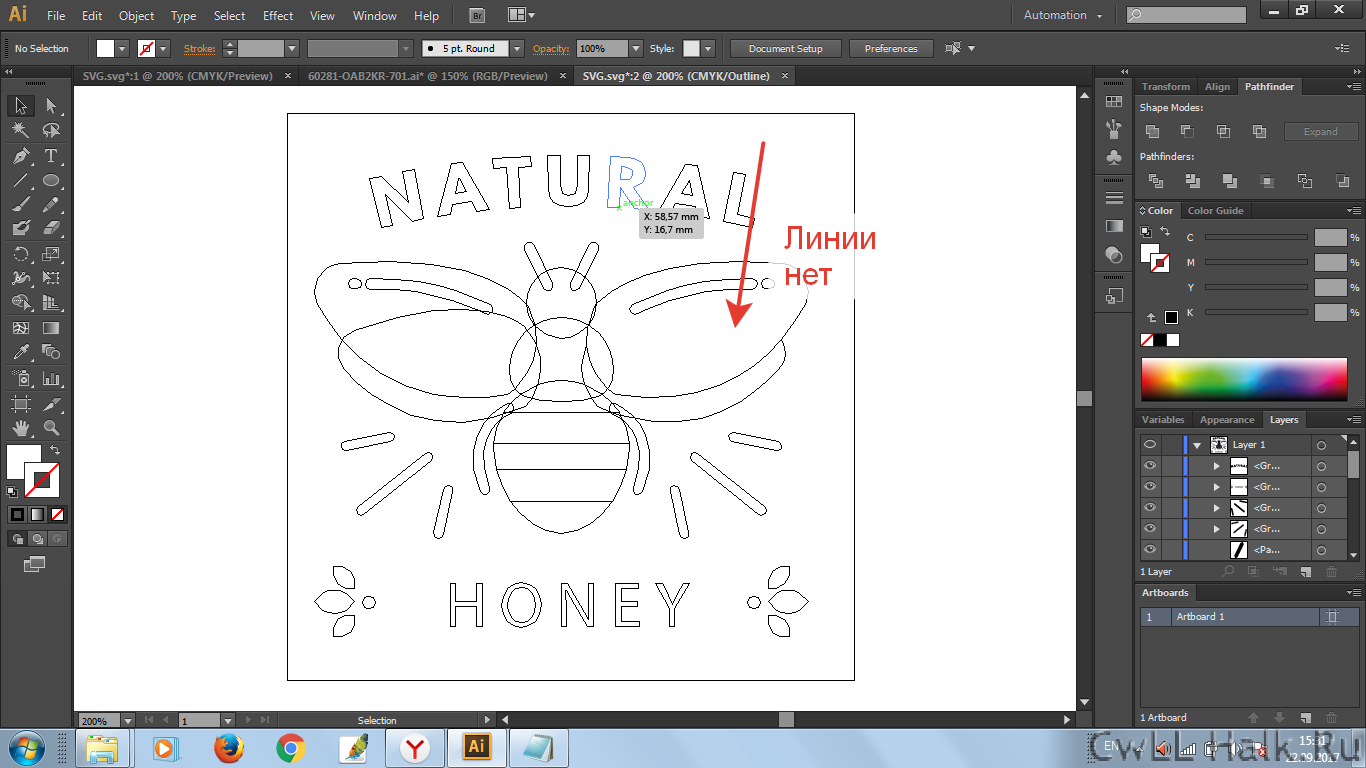Screen dimensions: 1366x768
Task: Open the stroke color dropdown arrow
Action: point(164,48)
